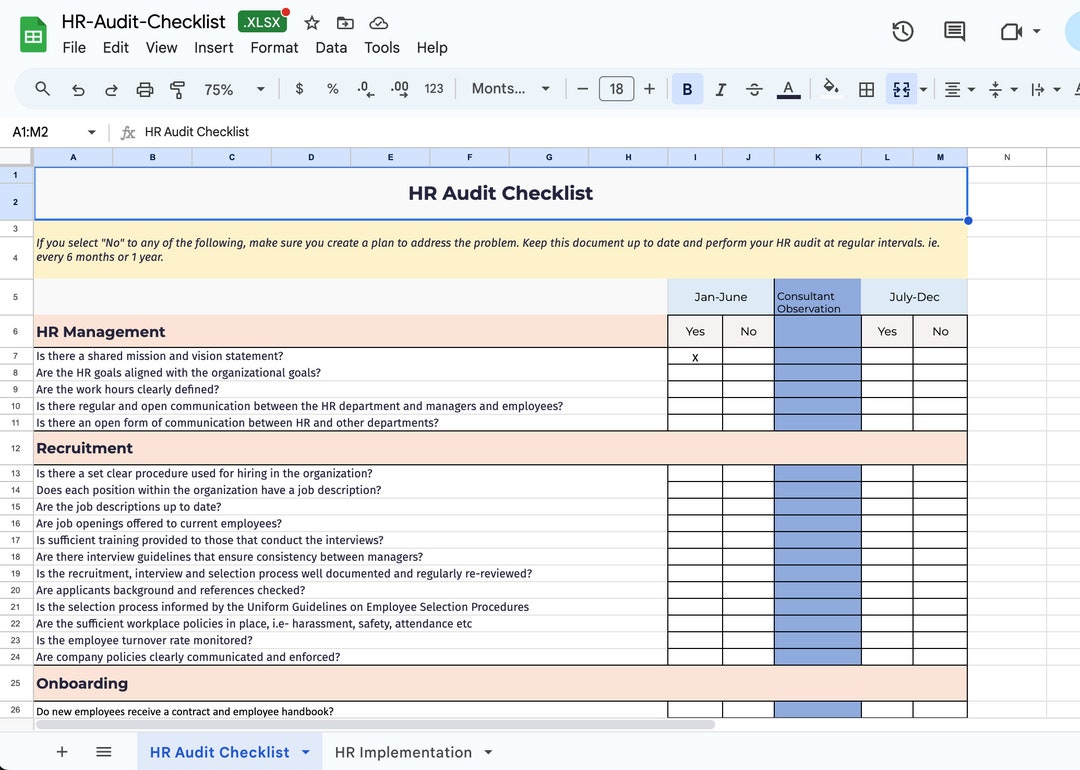Toggle bold formatting
Viewport: 1080px width, 770px height.
coord(687,88)
